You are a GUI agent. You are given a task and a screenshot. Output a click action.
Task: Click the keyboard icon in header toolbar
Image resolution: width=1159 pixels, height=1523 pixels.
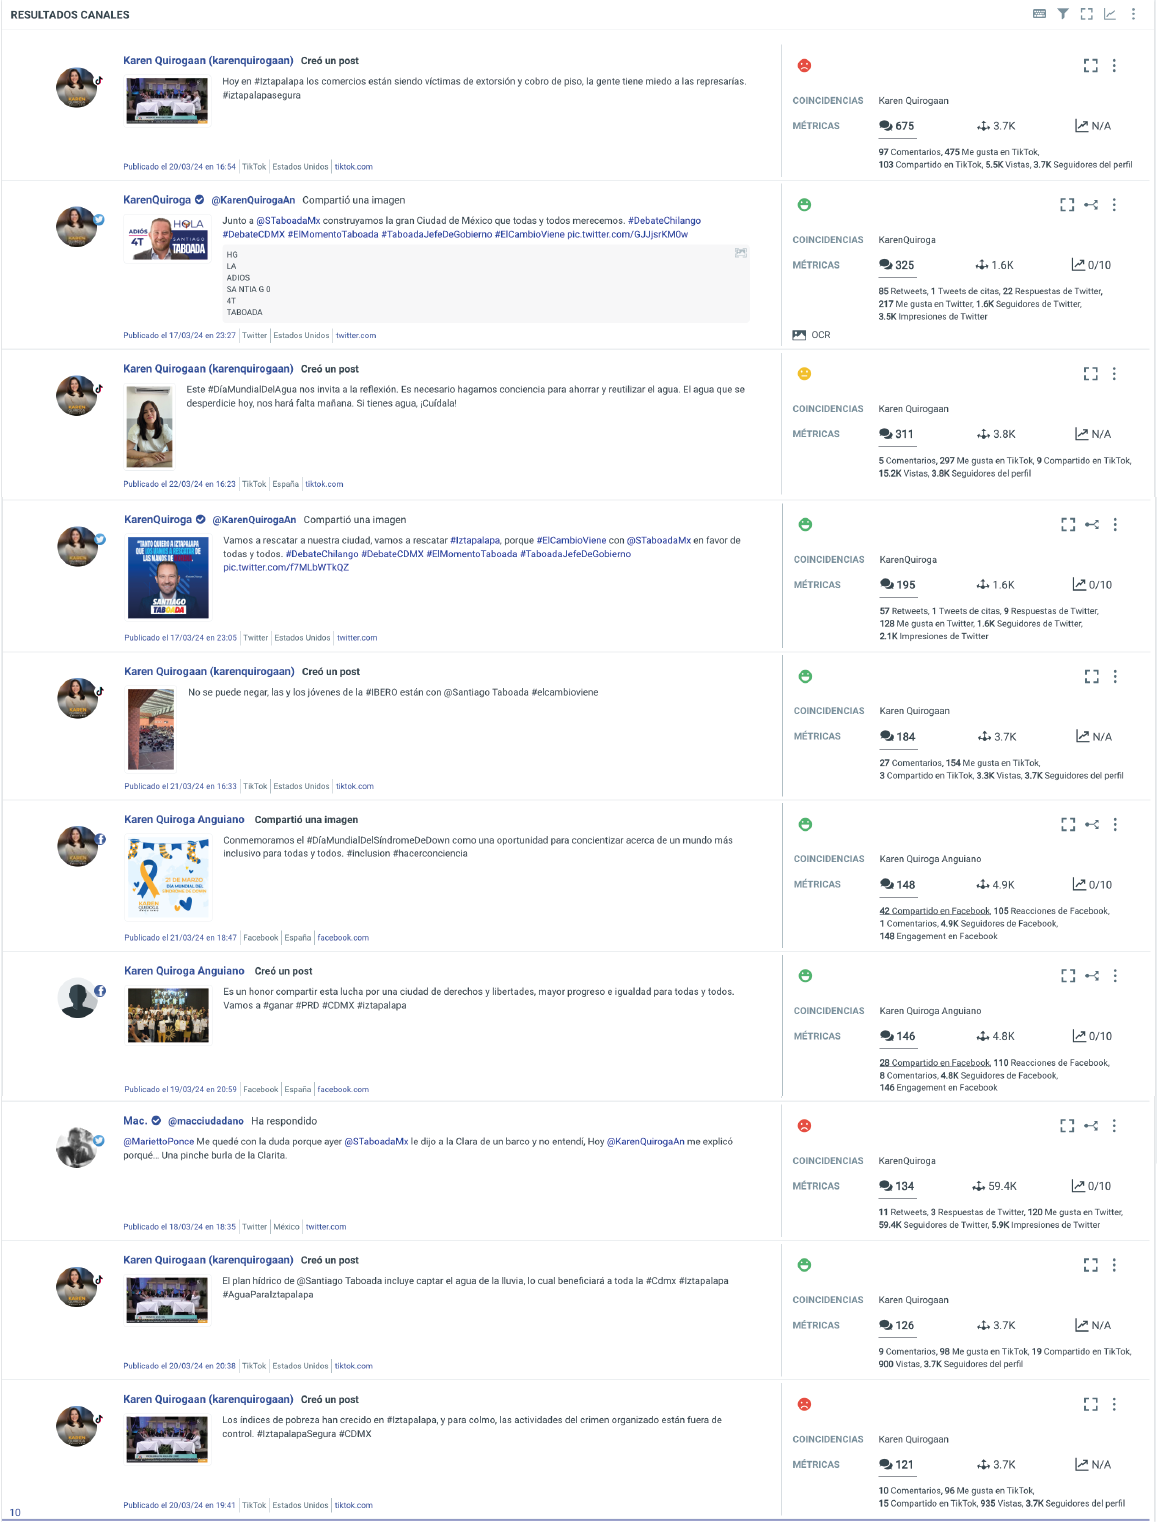tap(1039, 14)
